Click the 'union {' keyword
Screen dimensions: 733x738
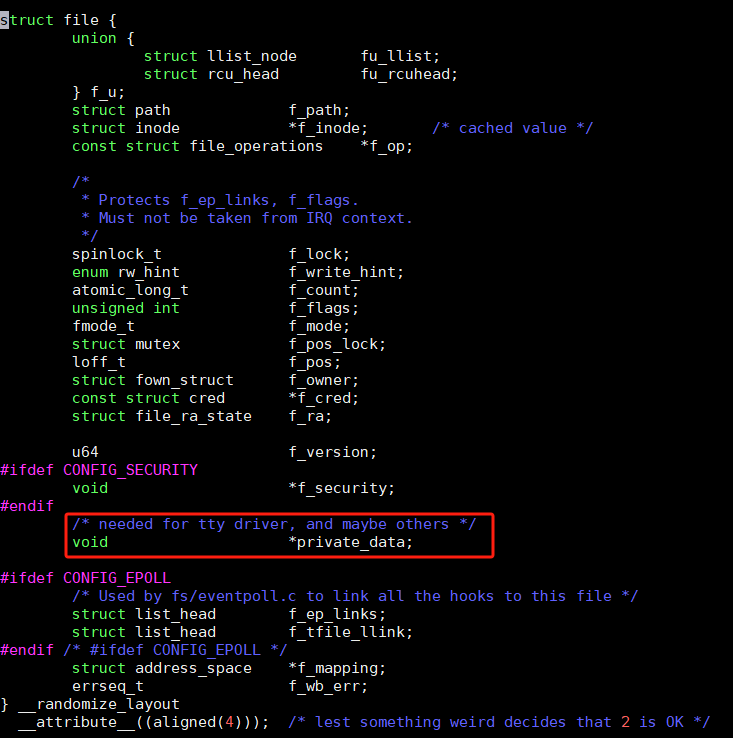click(103, 38)
